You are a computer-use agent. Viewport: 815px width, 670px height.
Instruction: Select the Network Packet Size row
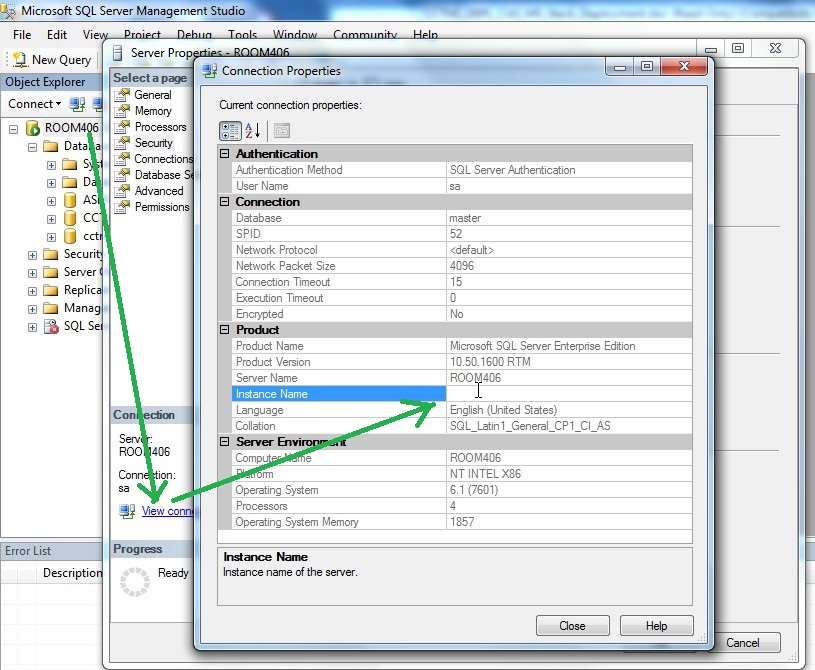(462, 266)
